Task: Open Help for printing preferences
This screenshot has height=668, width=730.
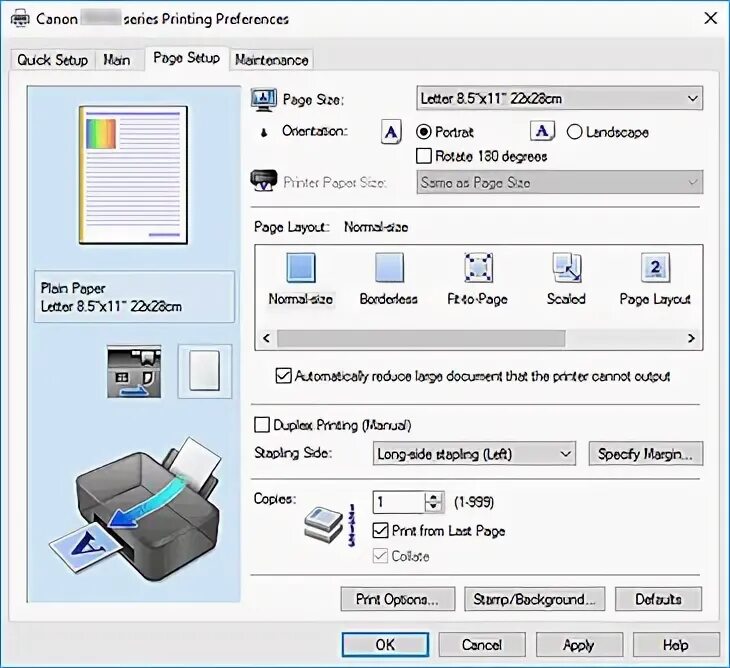Action: [x=676, y=645]
